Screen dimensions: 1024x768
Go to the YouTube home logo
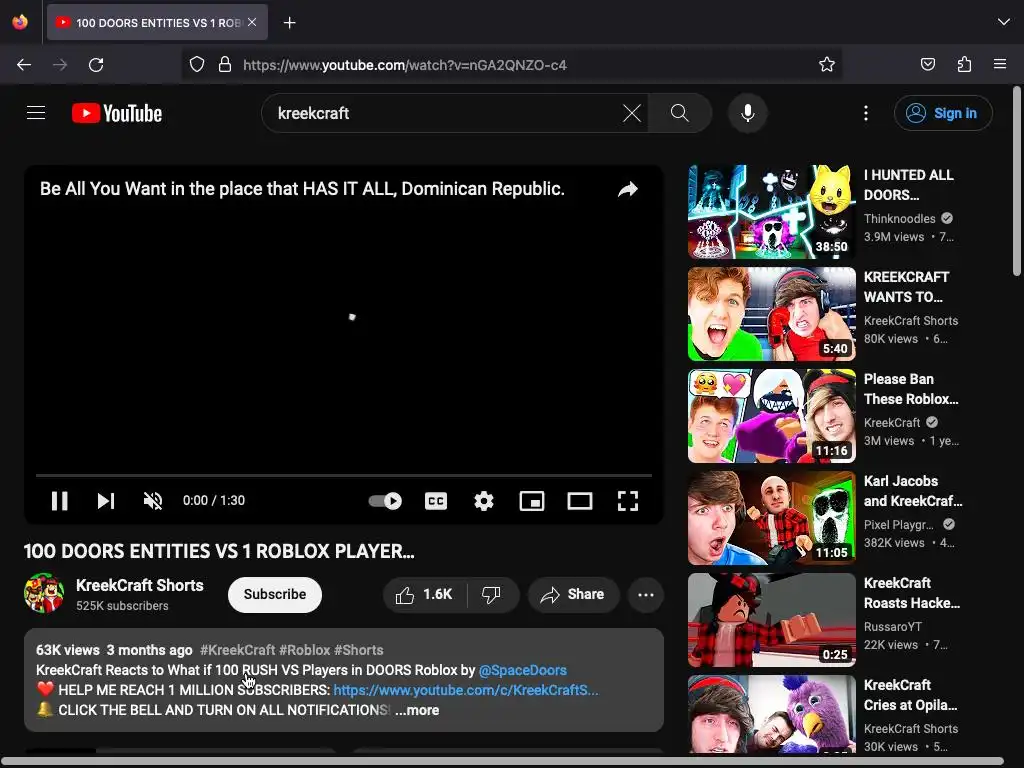(x=117, y=113)
